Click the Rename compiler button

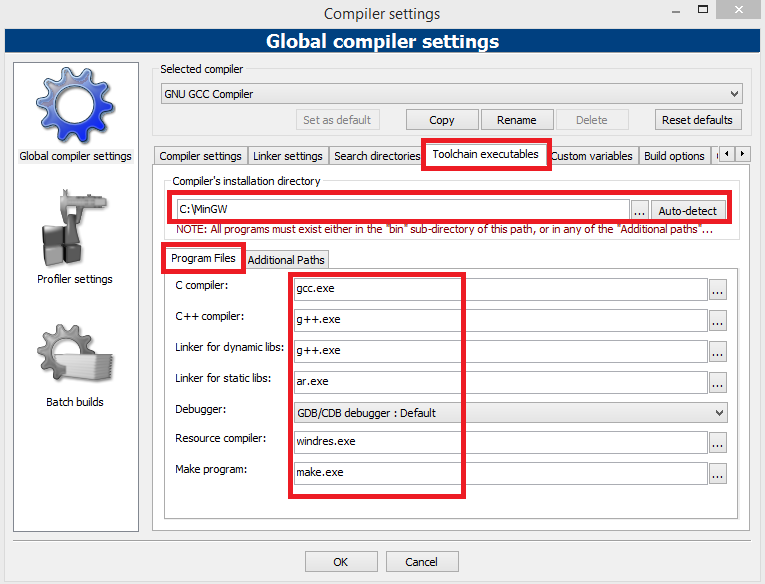click(517, 120)
